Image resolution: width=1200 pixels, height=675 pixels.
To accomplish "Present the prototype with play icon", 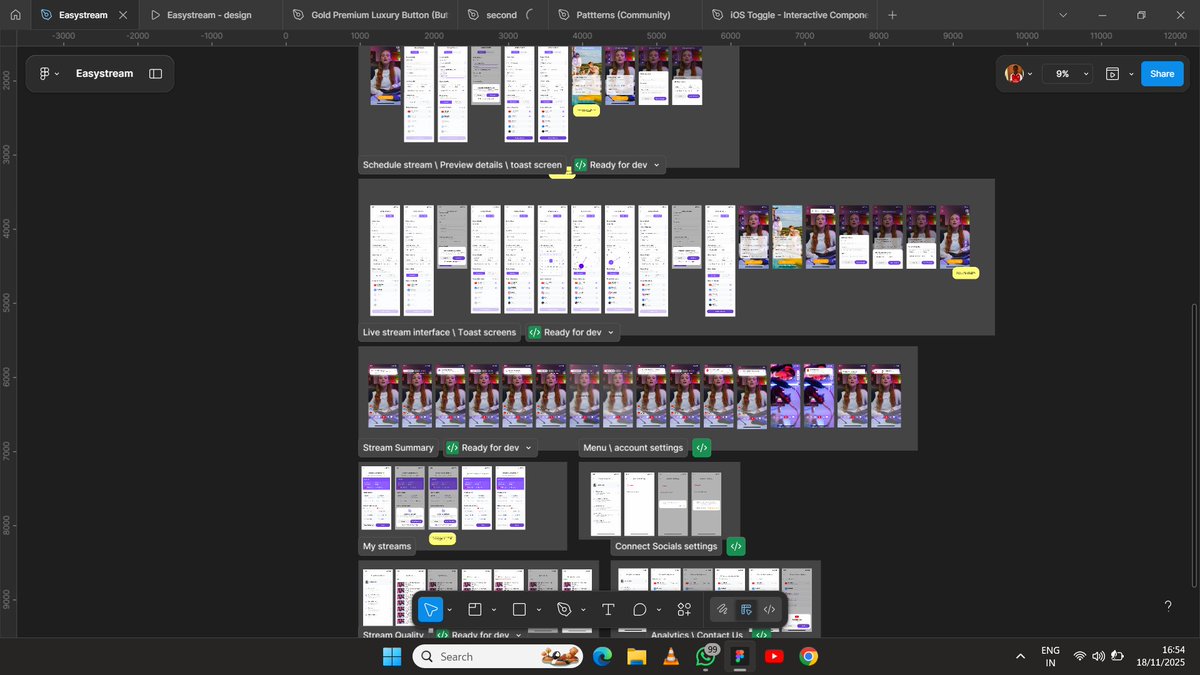I will click(x=1112, y=73).
